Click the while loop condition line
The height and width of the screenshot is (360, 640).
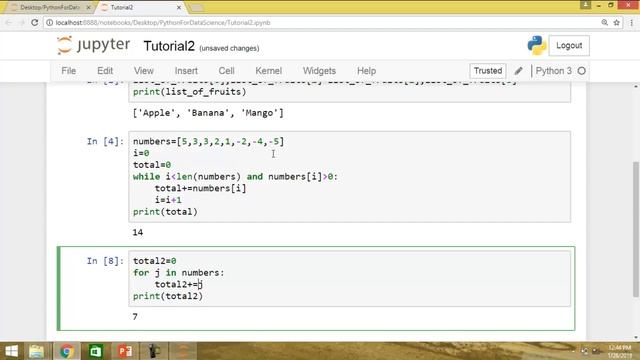pyautogui.click(x=235, y=177)
